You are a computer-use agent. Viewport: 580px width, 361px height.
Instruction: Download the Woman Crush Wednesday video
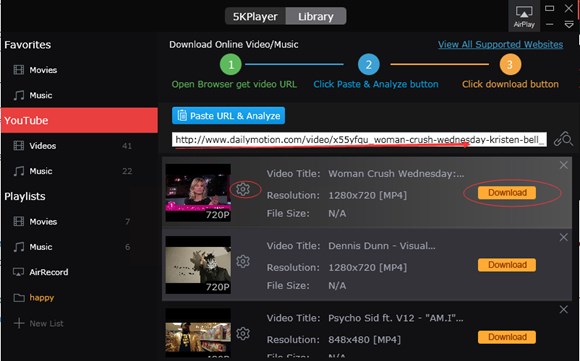point(507,193)
